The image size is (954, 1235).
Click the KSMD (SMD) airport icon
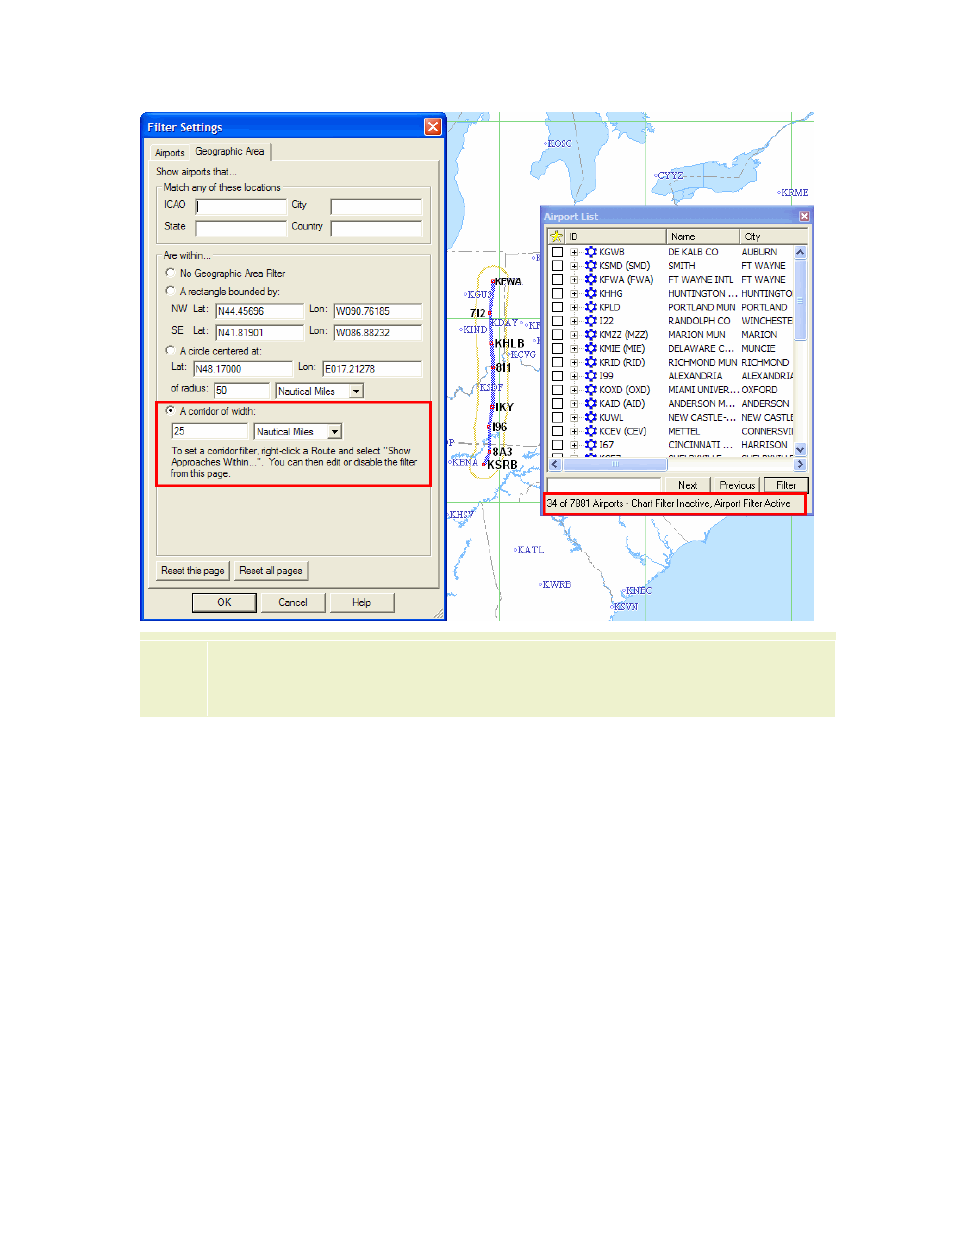pos(591,266)
